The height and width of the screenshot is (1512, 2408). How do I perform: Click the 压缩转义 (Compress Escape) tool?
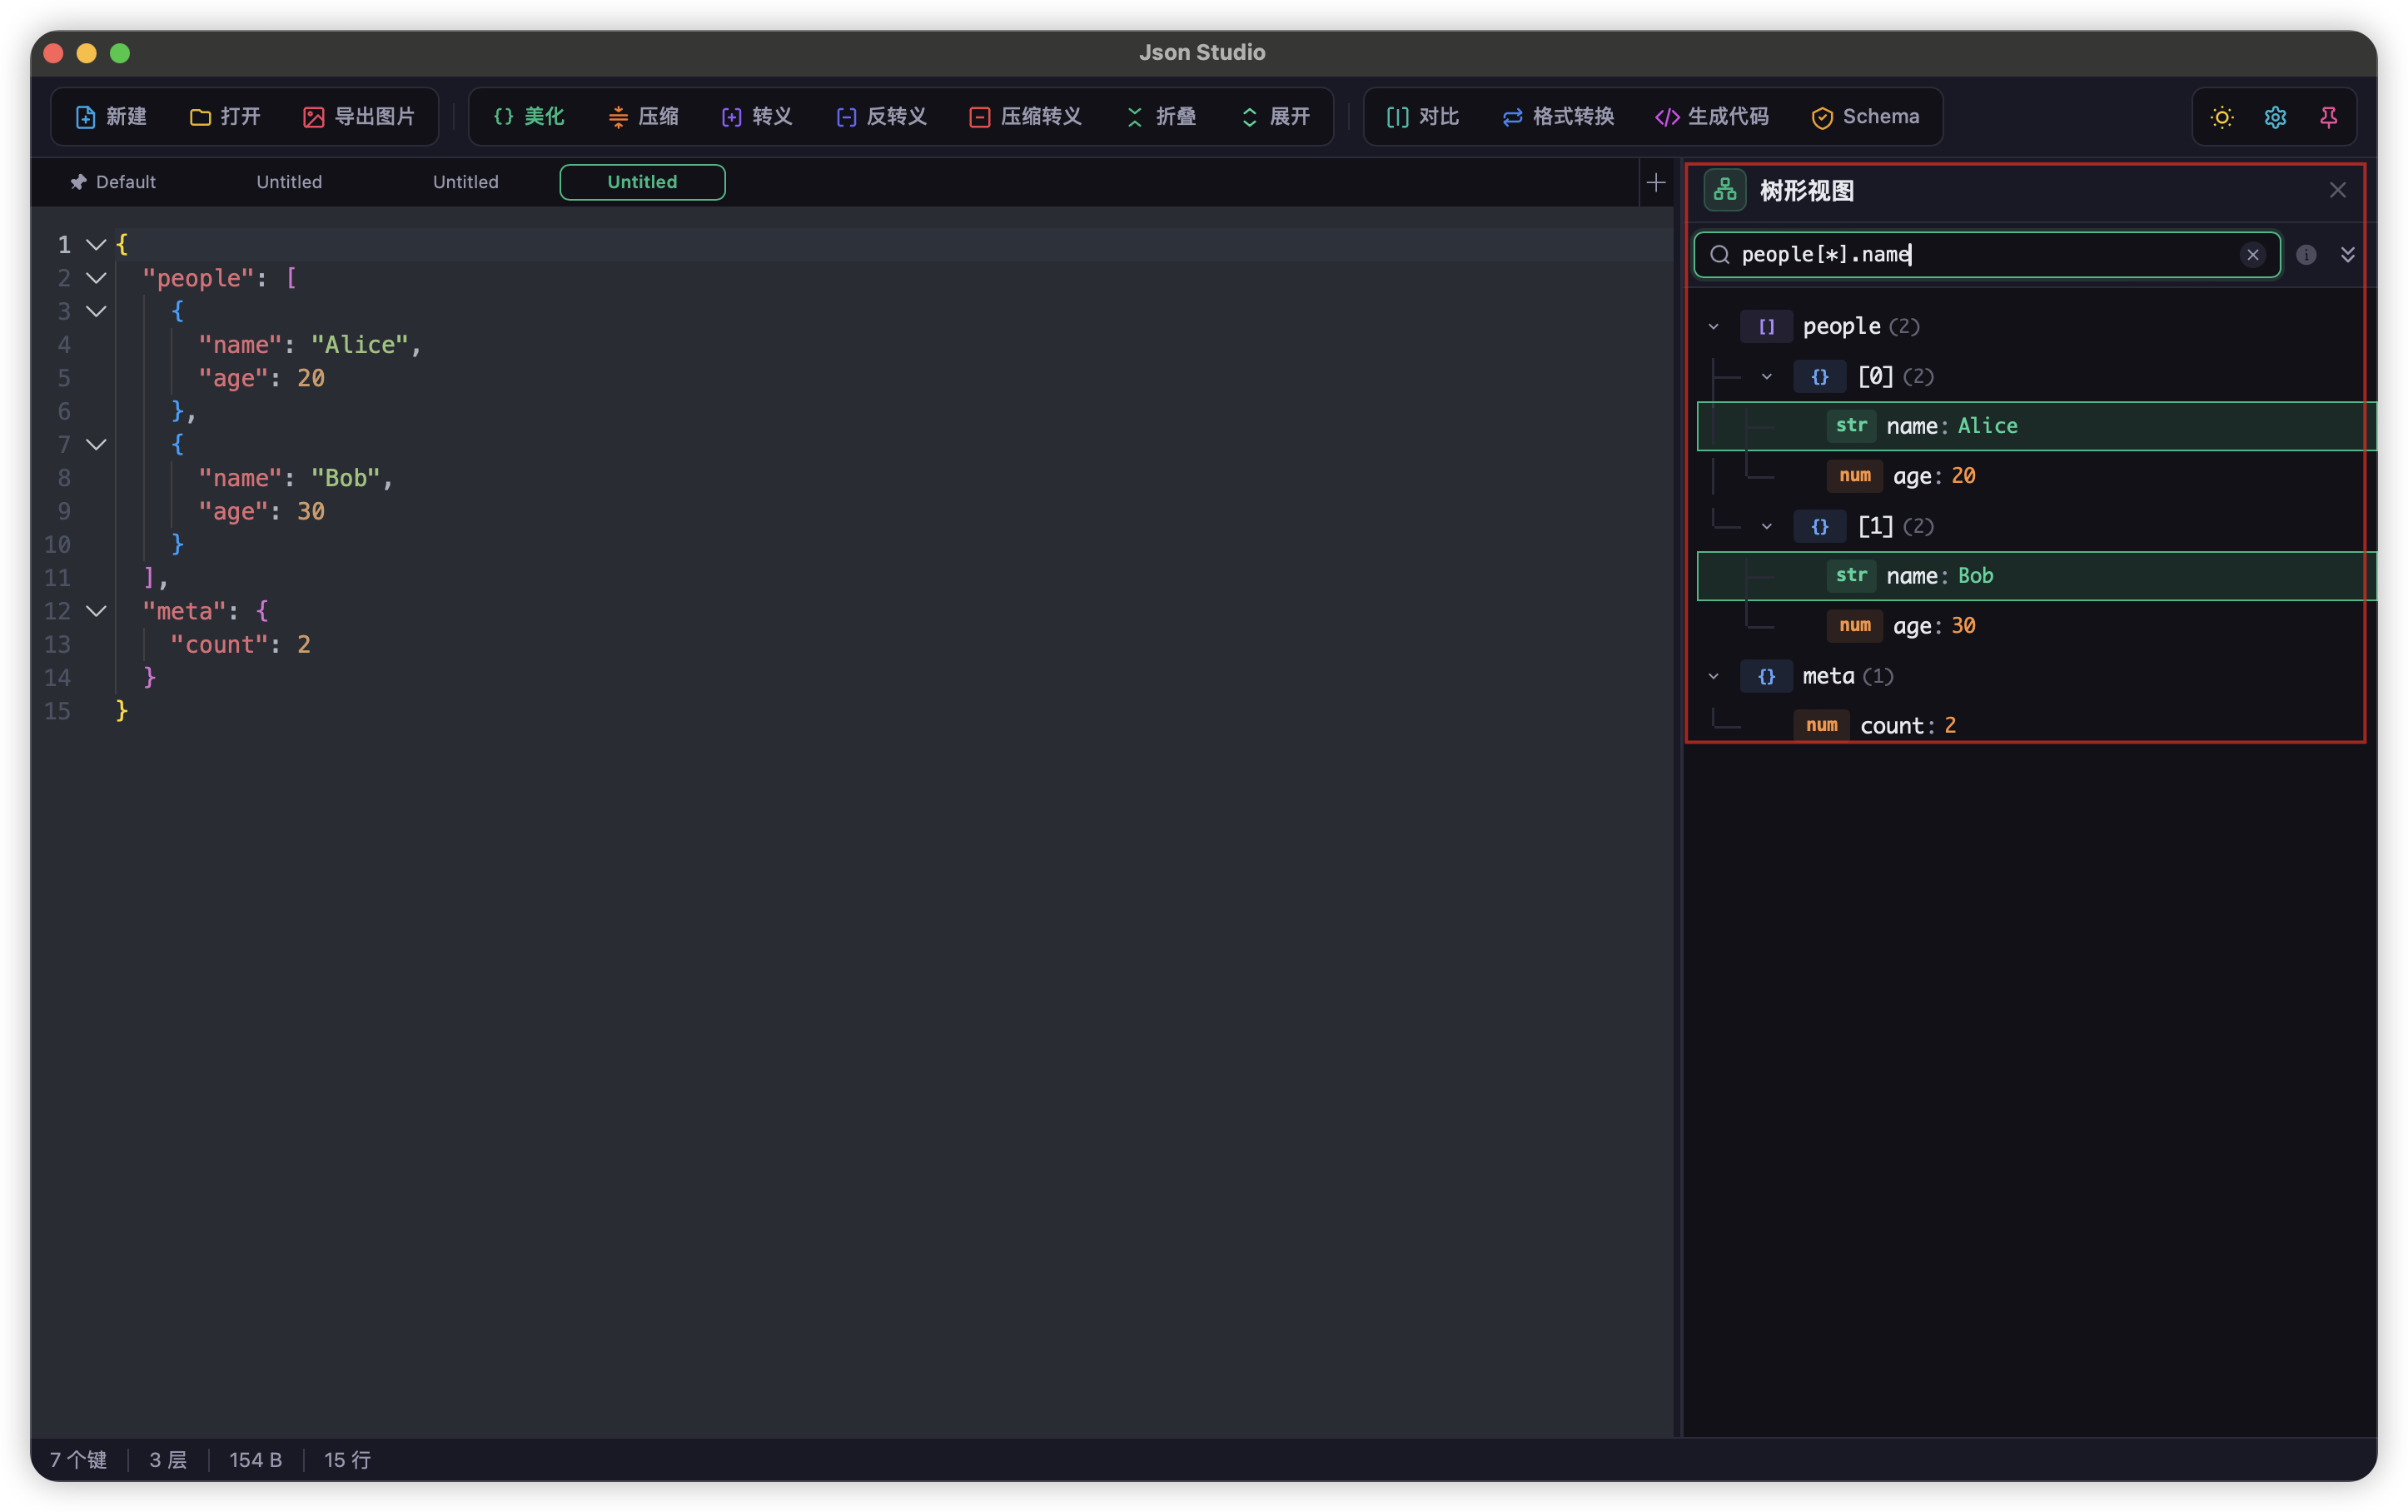pos(1026,116)
